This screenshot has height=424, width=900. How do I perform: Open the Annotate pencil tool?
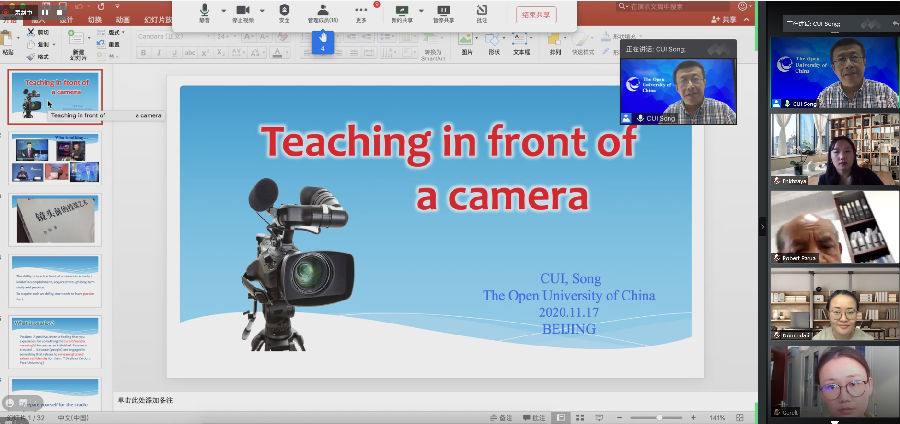[482, 11]
